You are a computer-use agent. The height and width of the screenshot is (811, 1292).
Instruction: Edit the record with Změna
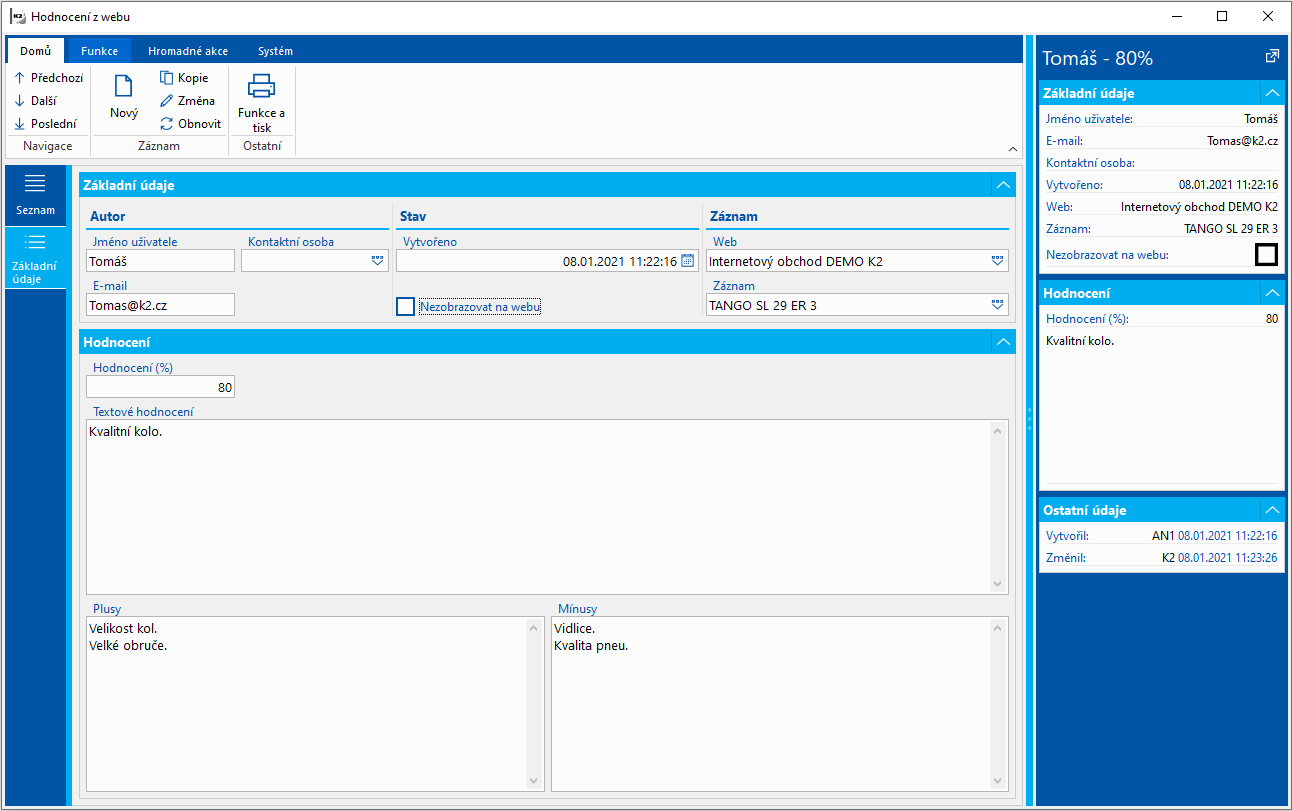pos(187,101)
